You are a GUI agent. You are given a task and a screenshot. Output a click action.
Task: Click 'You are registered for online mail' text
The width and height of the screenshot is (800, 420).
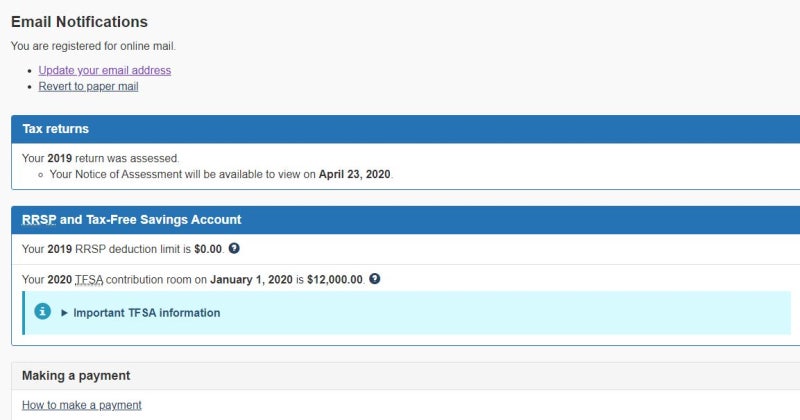click(93, 46)
